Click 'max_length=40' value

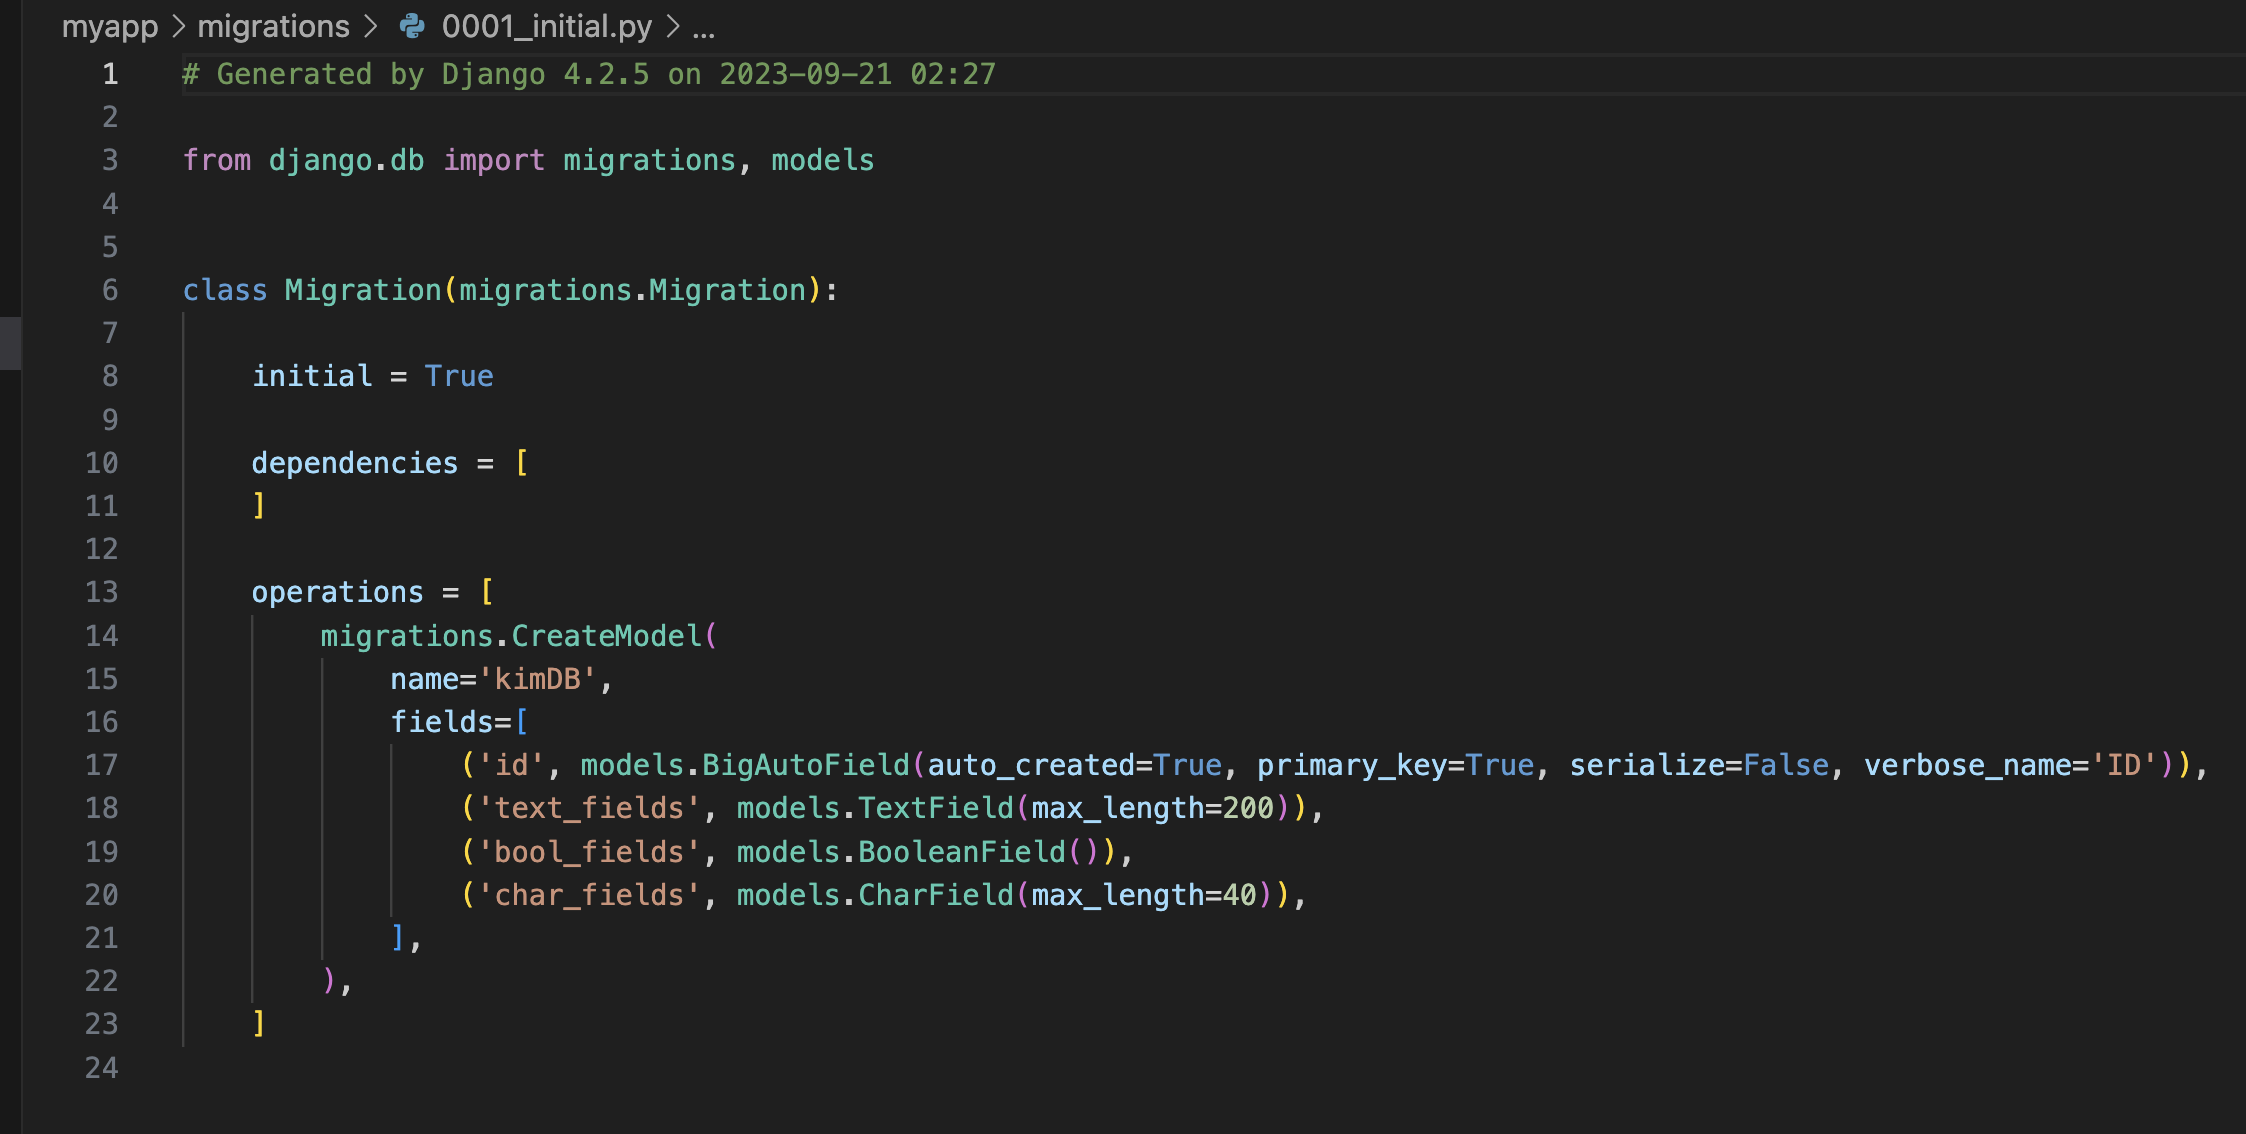1144,895
